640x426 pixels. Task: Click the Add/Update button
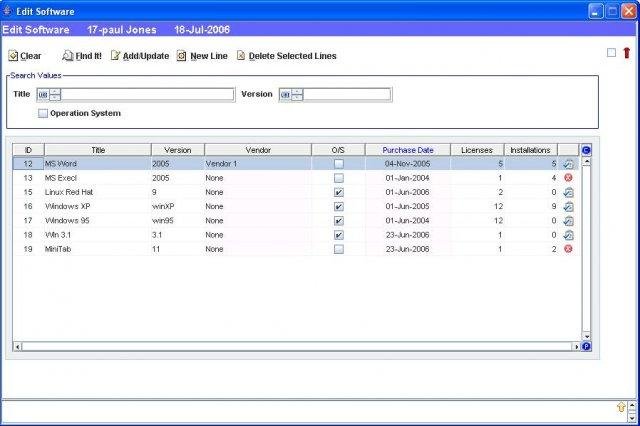click(x=140, y=56)
